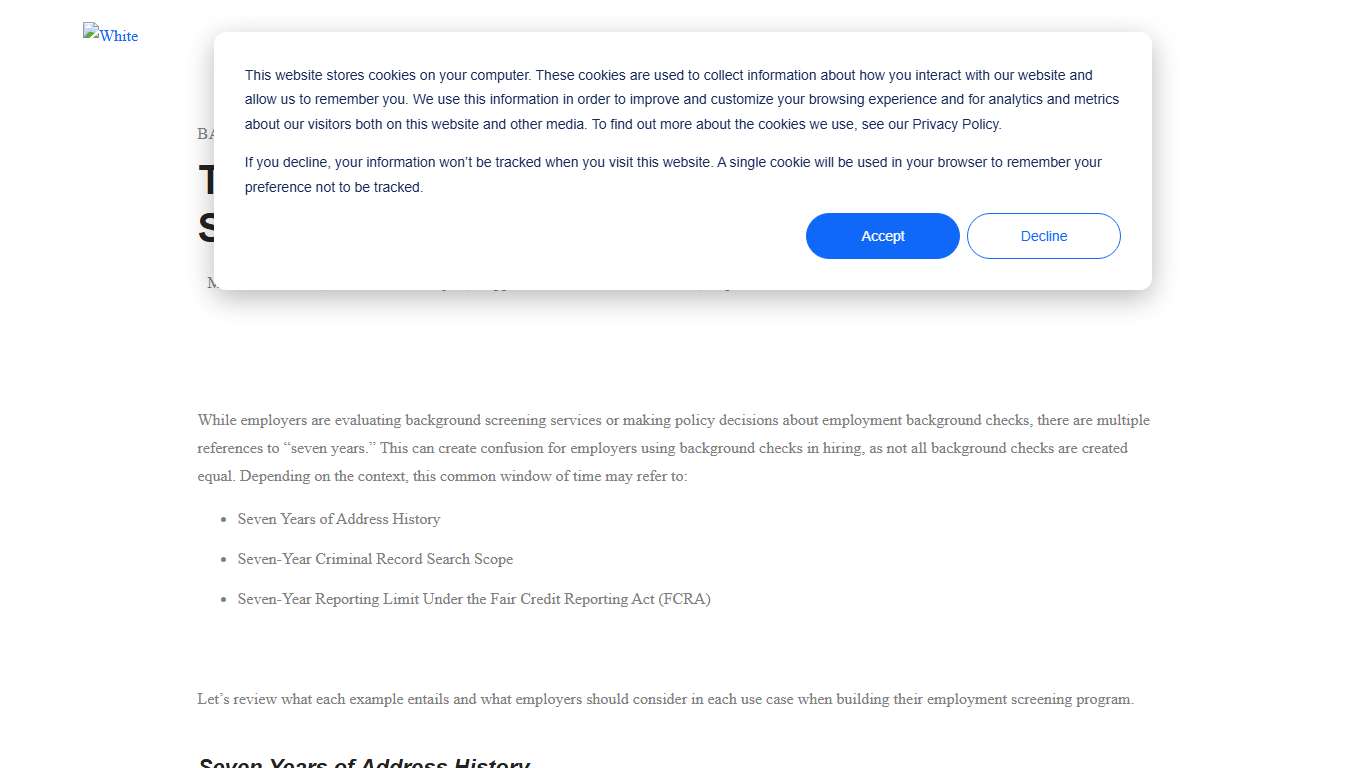Image resolution: width=1366 pixels, height=768 pixels.
Task: Click '(FCRA)' abbreviation in the third bullet
Action: [685, 599]
